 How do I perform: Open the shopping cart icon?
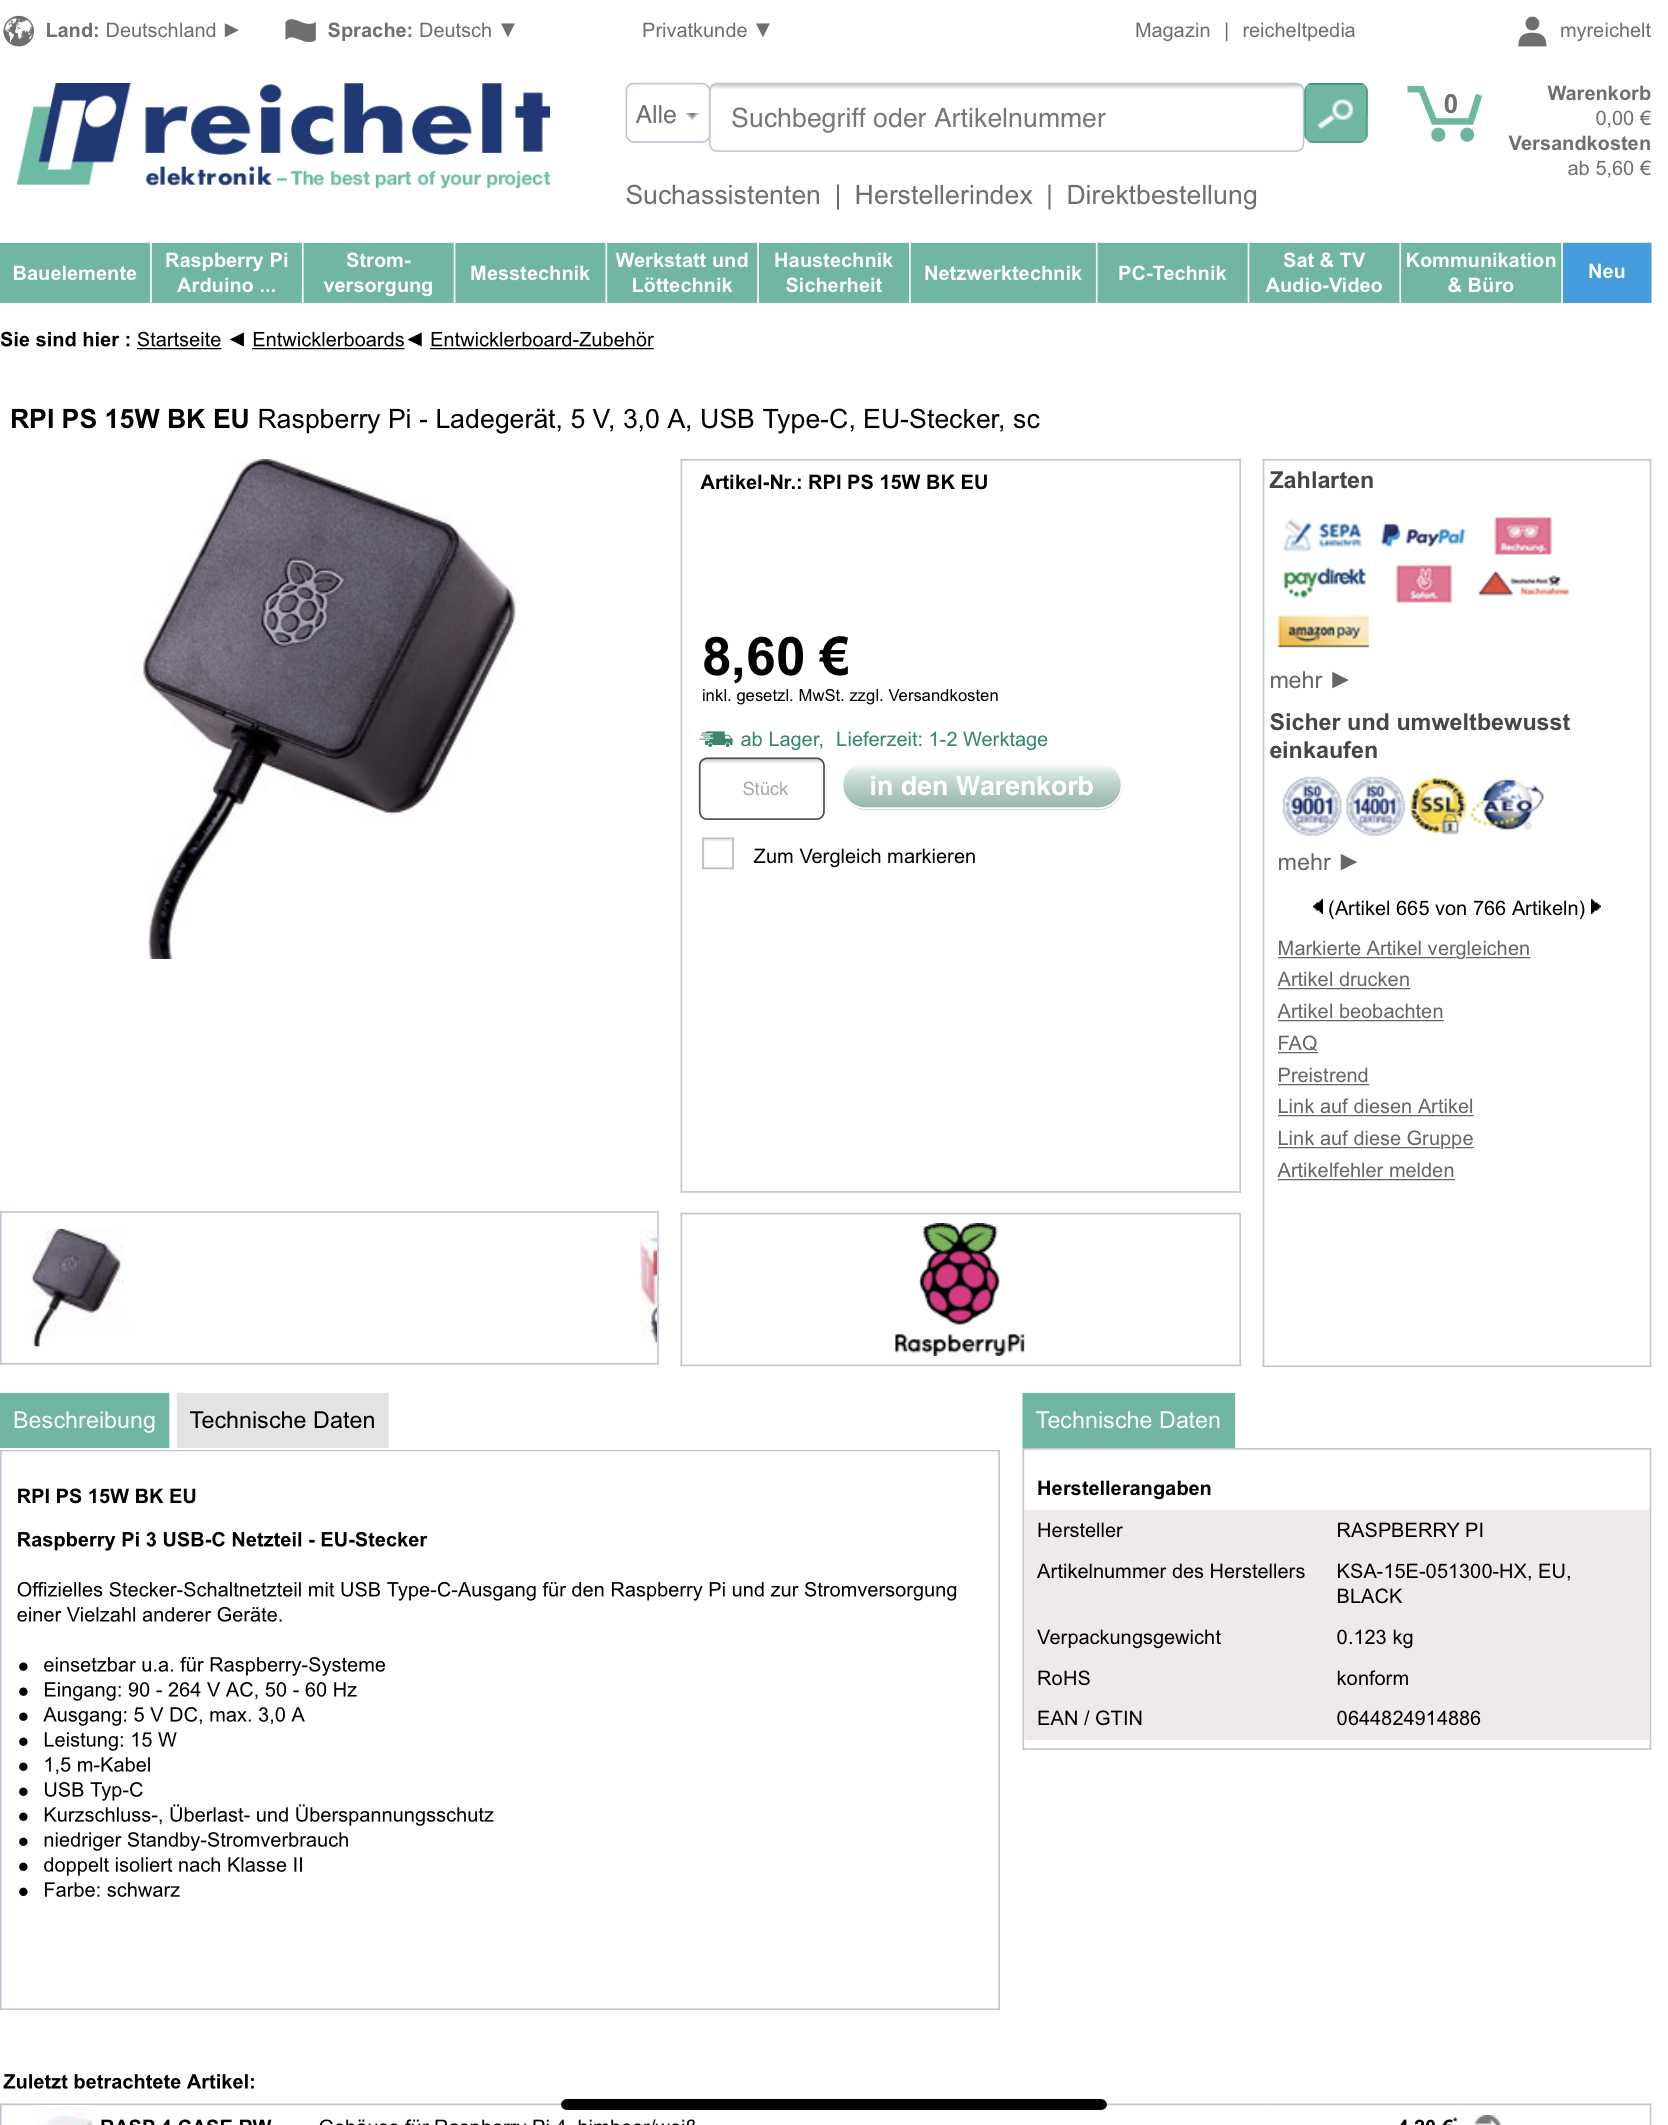click(x=1444, y=113)
